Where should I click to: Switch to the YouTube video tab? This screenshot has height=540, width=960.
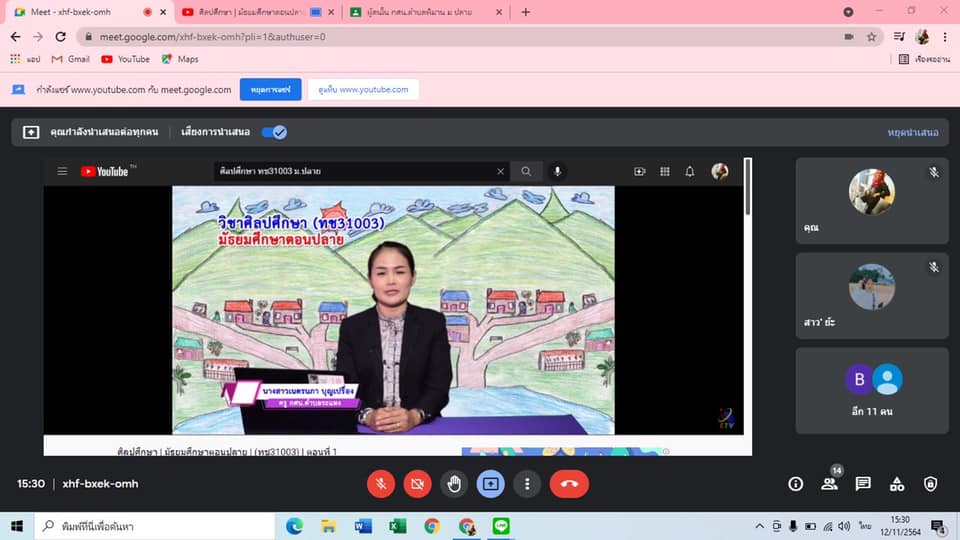click(250, 12)
